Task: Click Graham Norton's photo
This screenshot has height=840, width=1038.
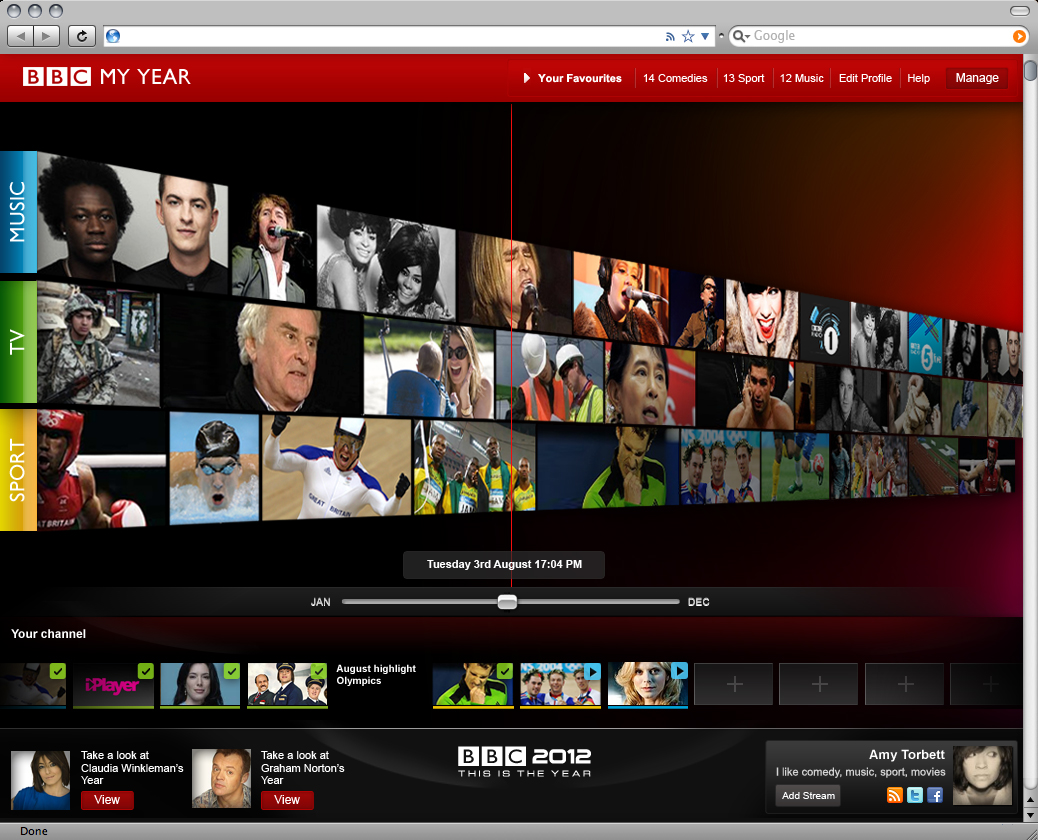Action: click(221, 778)
